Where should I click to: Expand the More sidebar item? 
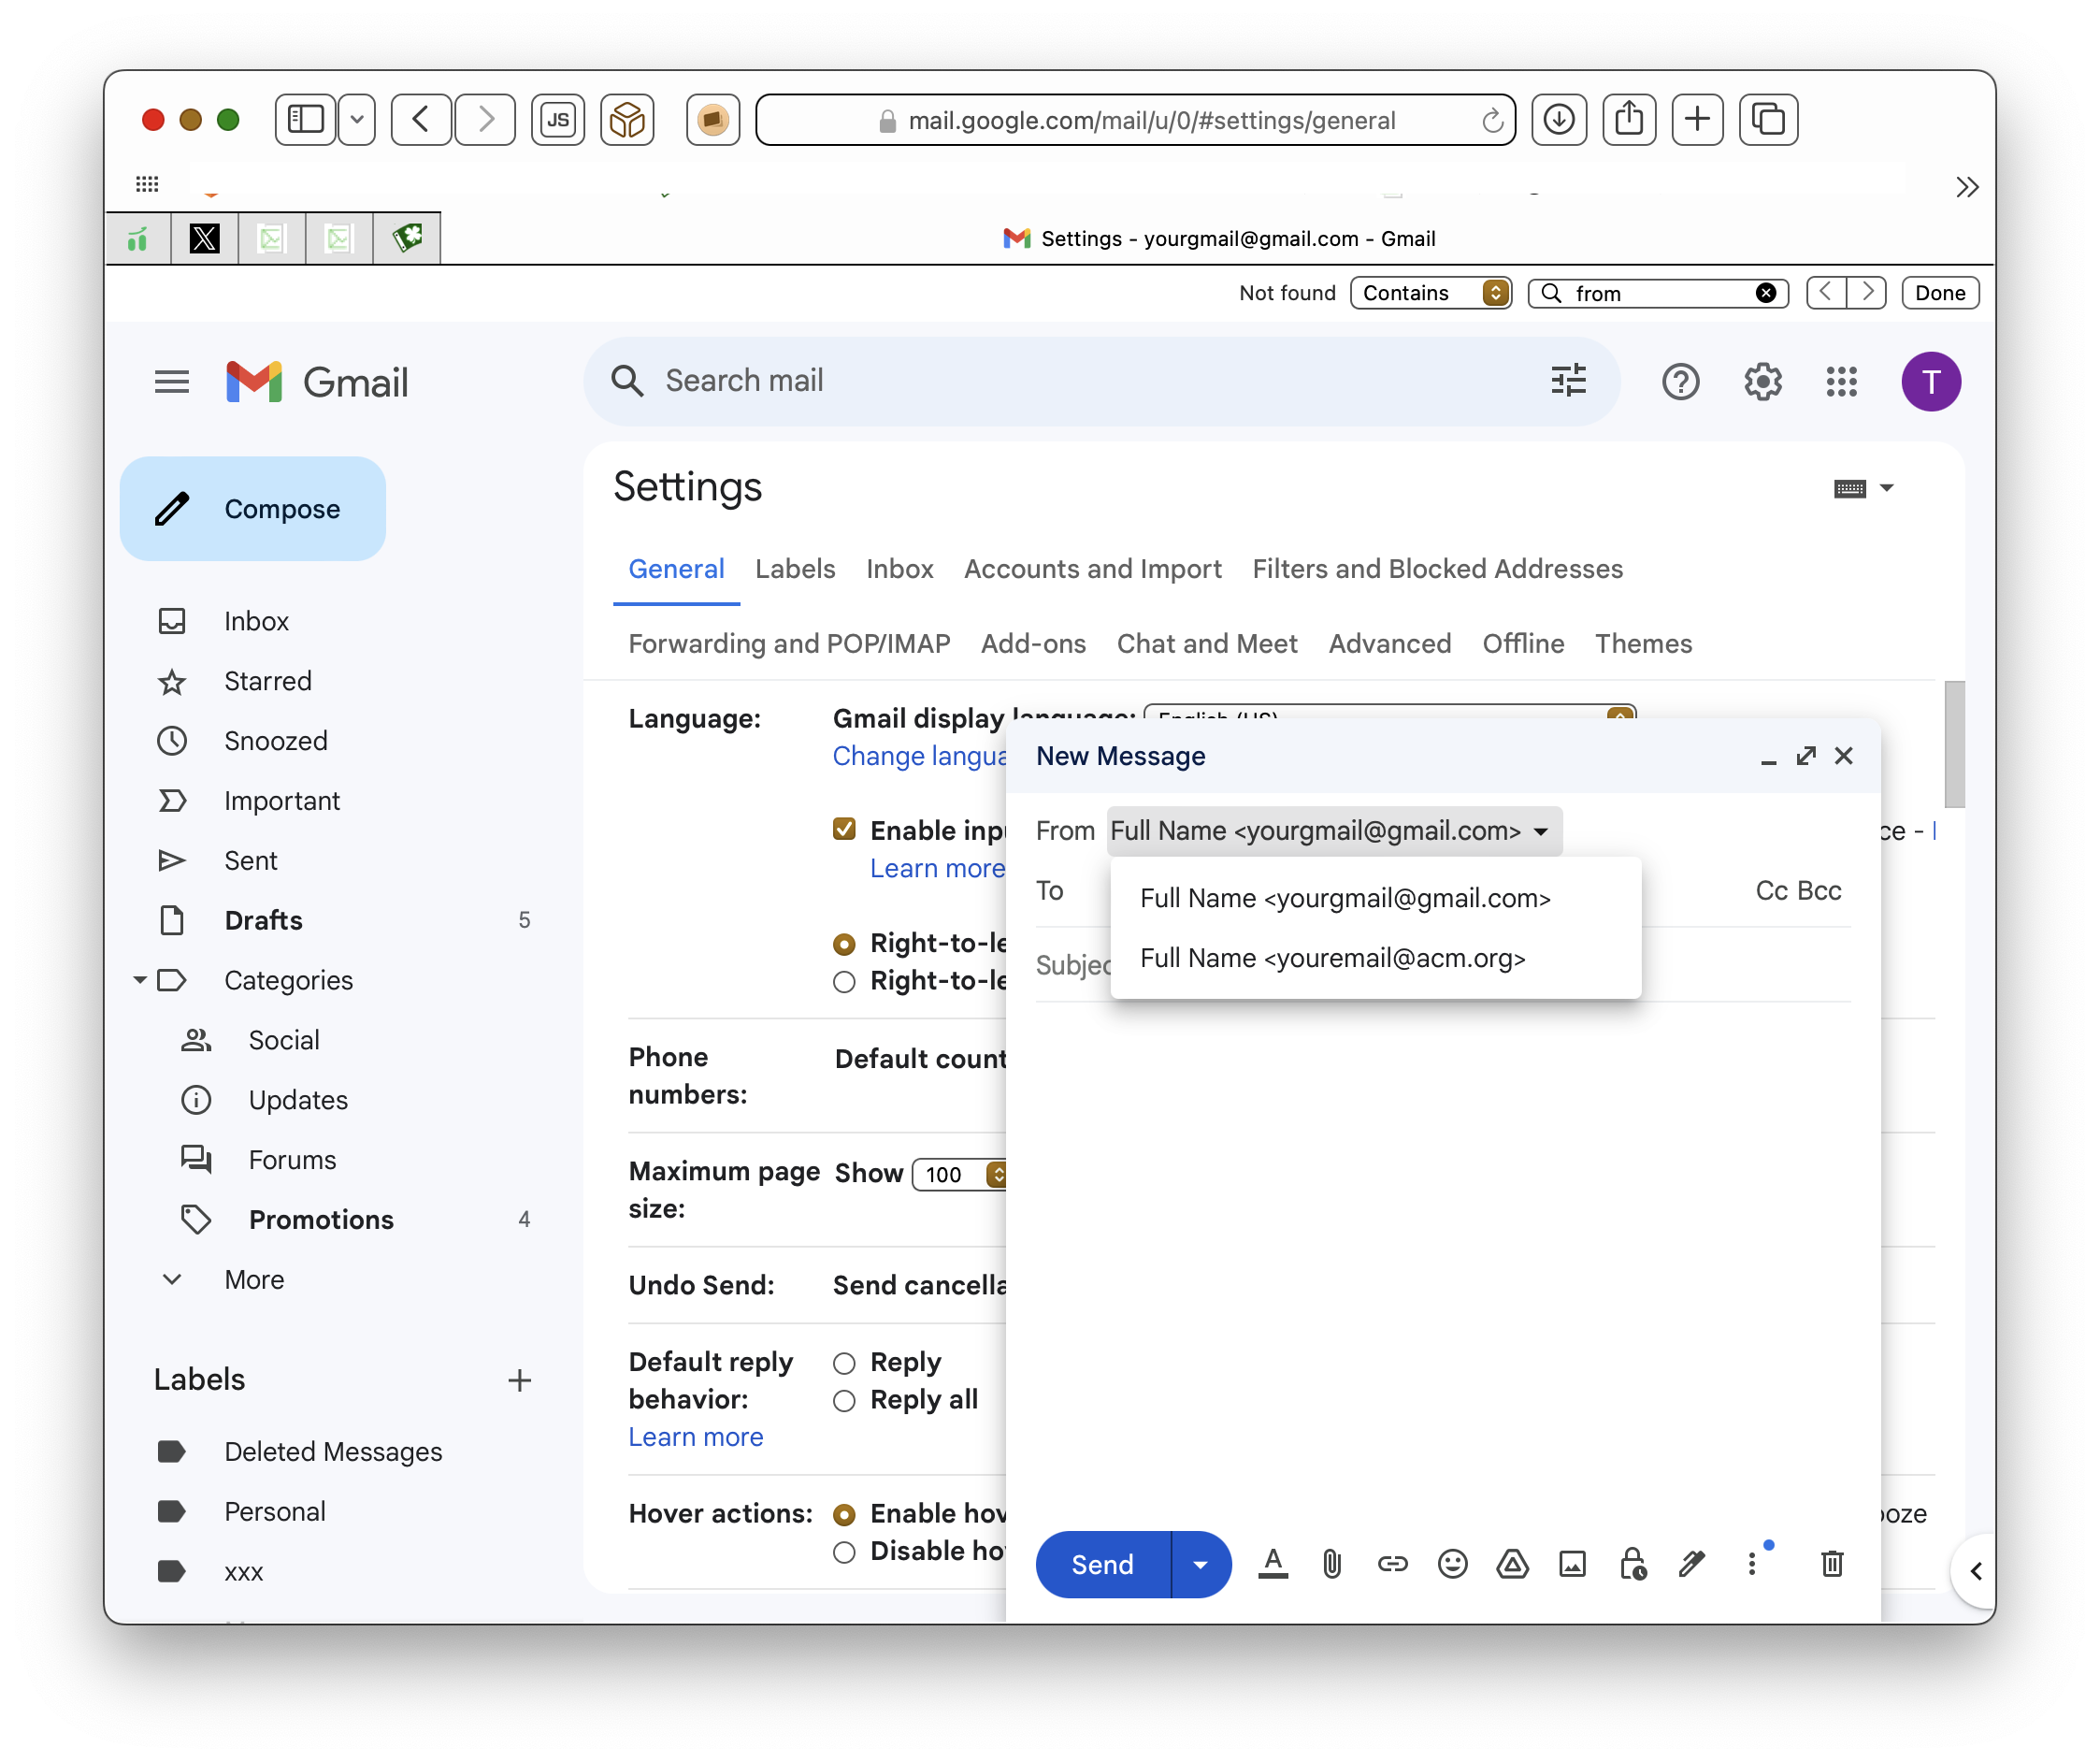pyautogui.click(x=254, y=1280)
